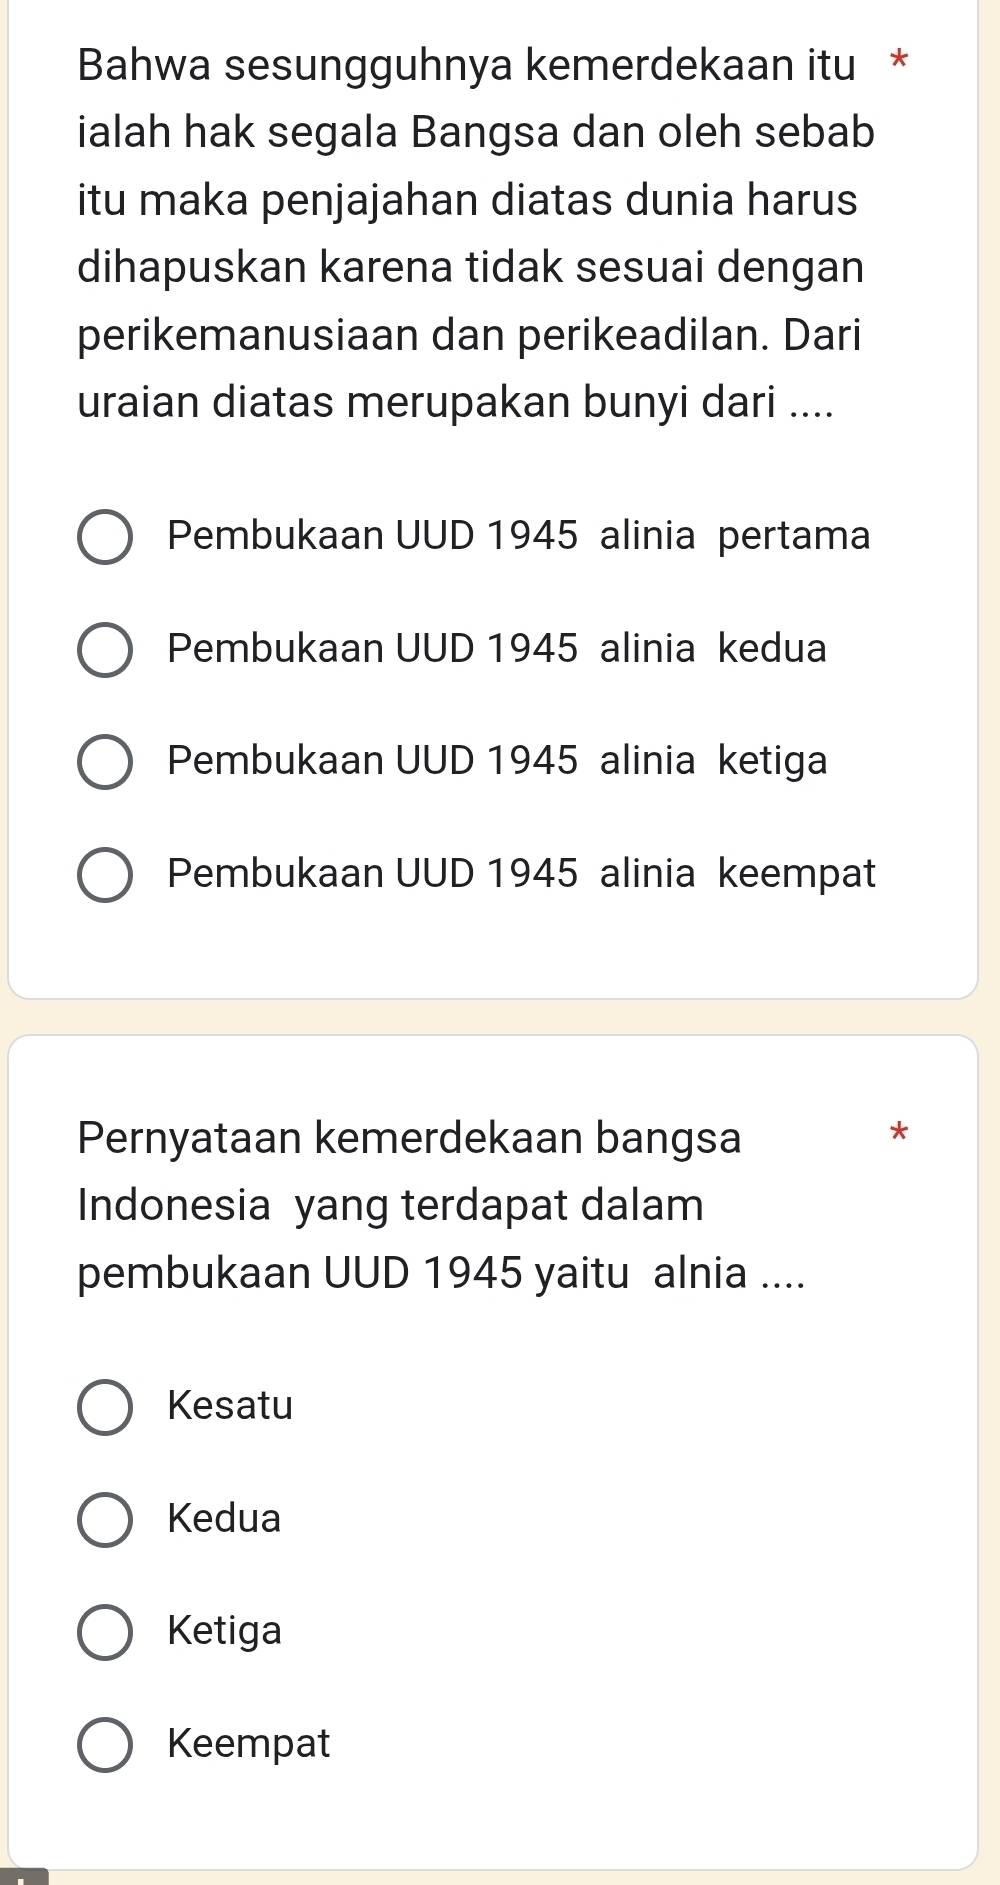
Task: Click the 'Pembukaan UUD 1945 alinia kedua' label
Action: 497,649
